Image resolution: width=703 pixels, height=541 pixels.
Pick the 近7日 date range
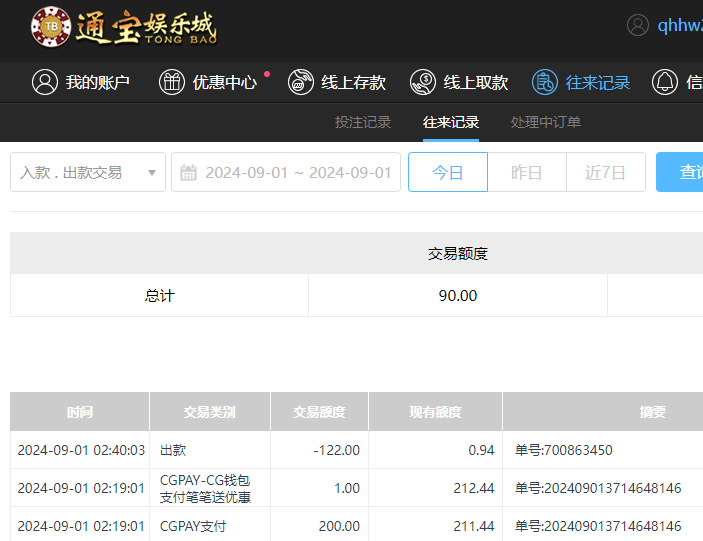pos(605,172)
